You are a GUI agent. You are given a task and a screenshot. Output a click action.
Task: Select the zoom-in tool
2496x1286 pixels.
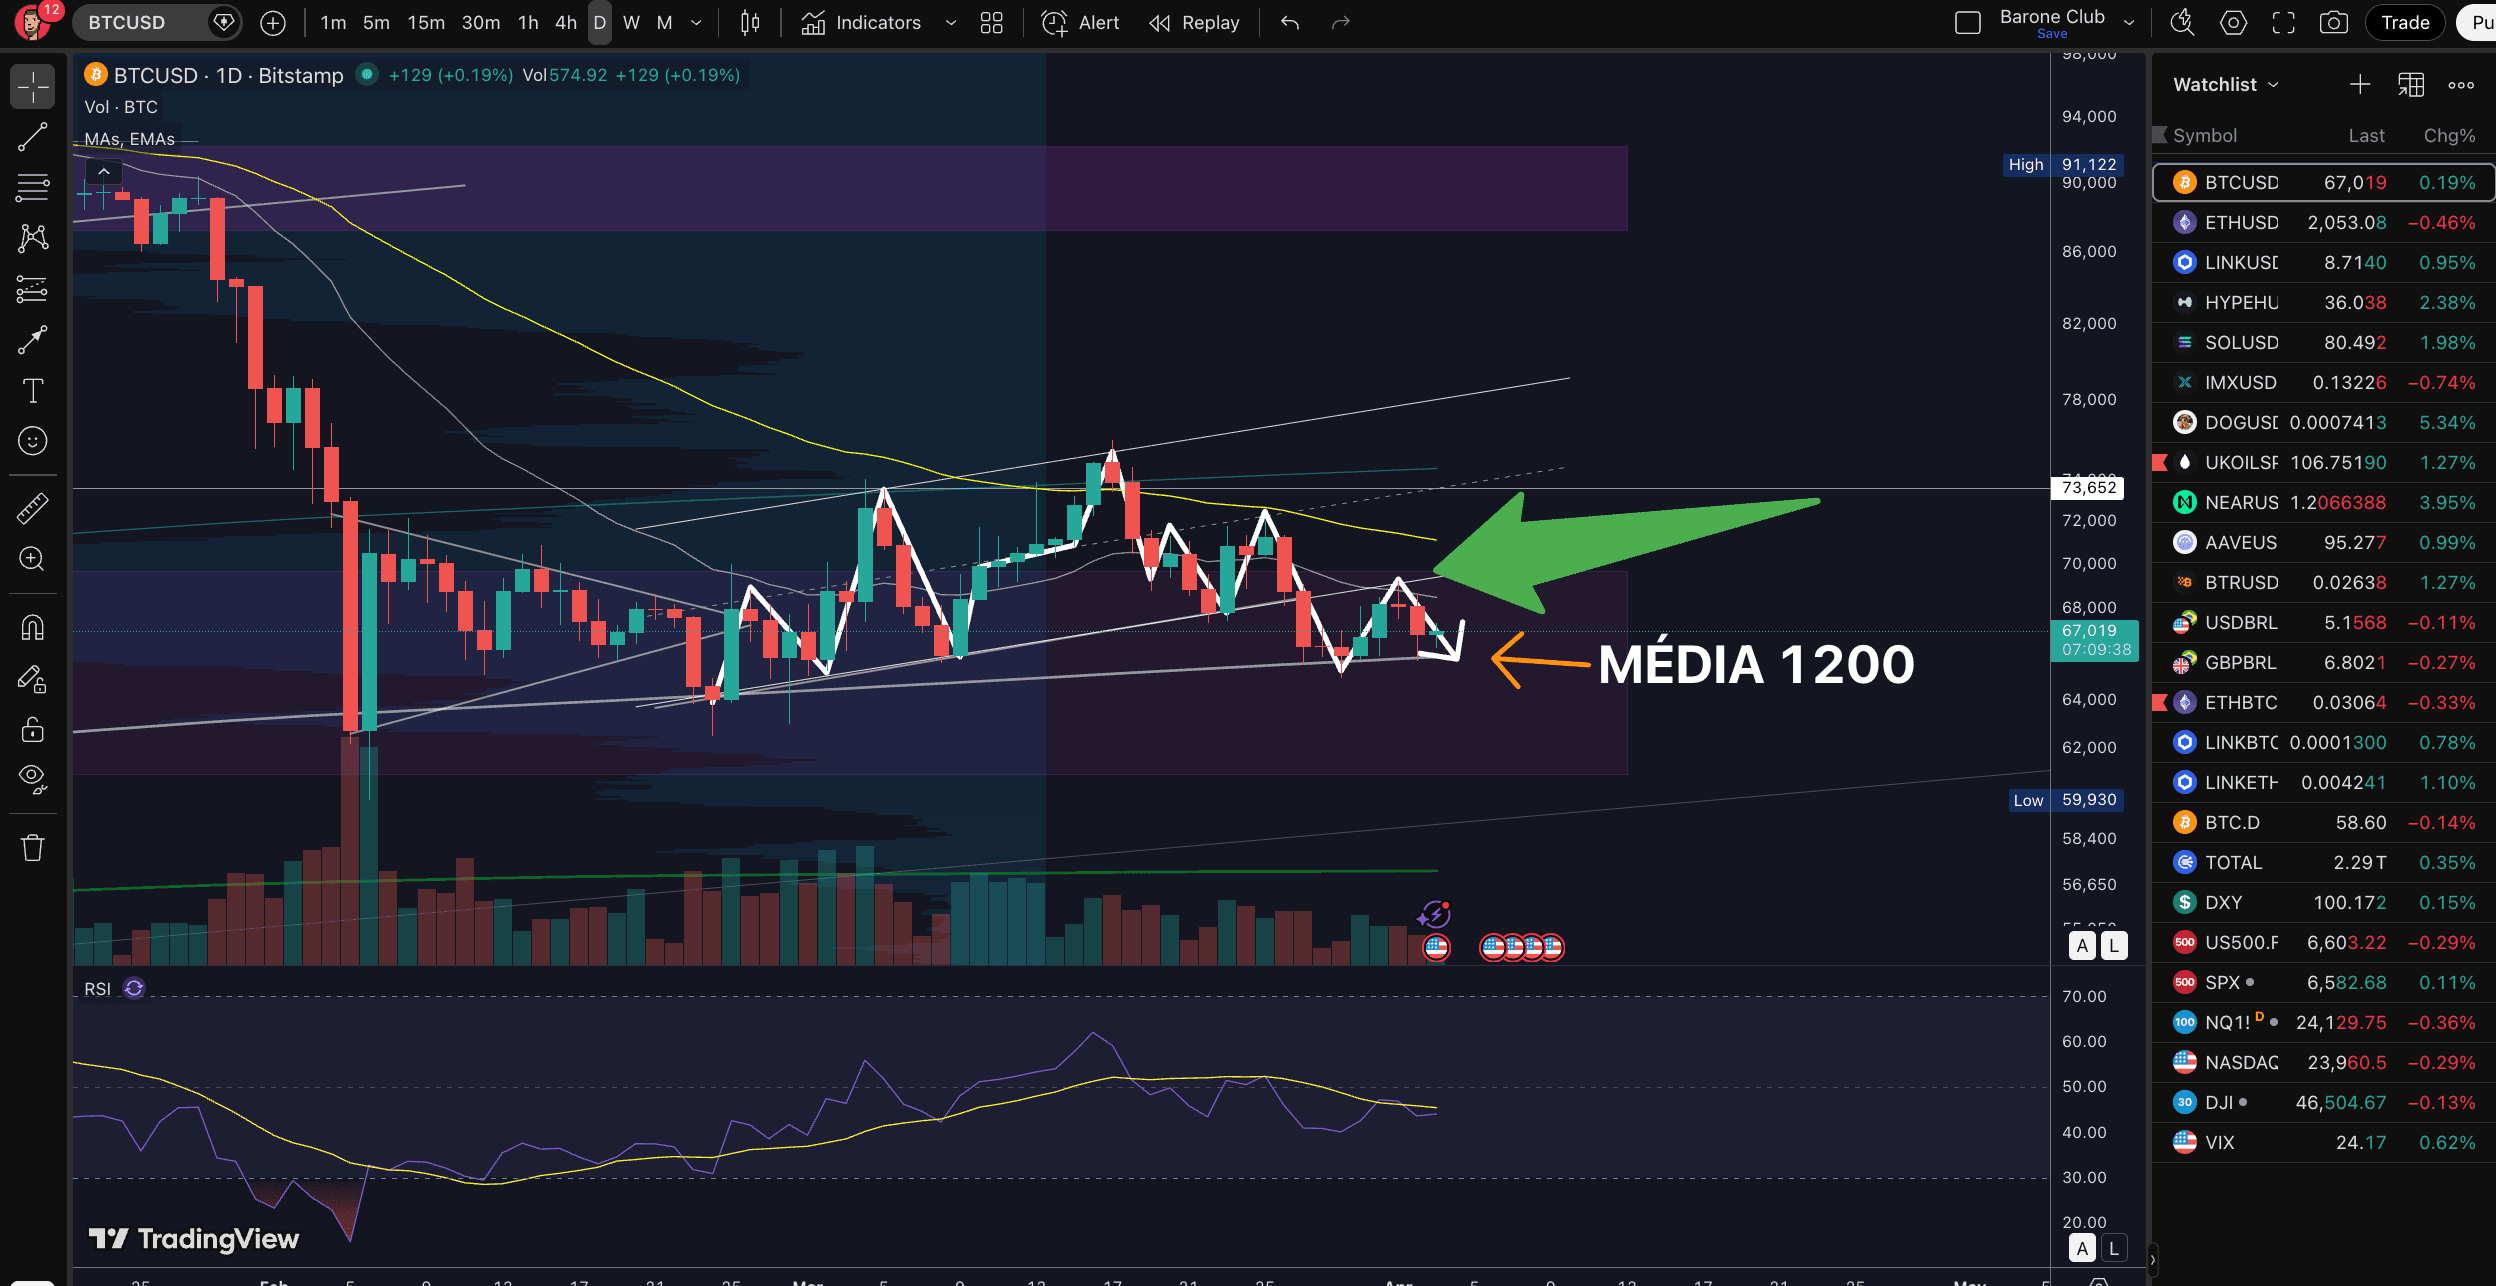point(33,560)
